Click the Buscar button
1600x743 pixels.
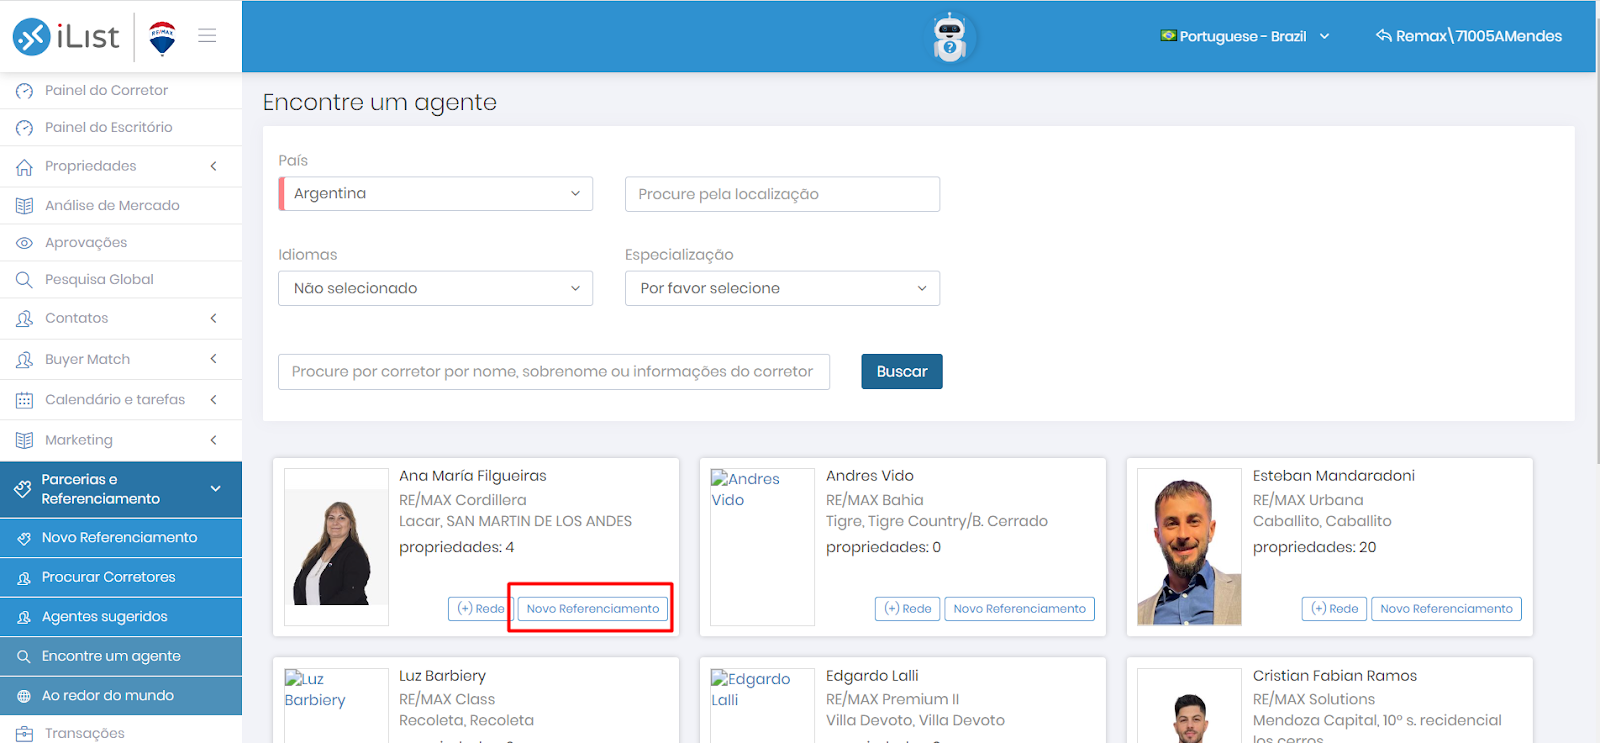(902, 371)
